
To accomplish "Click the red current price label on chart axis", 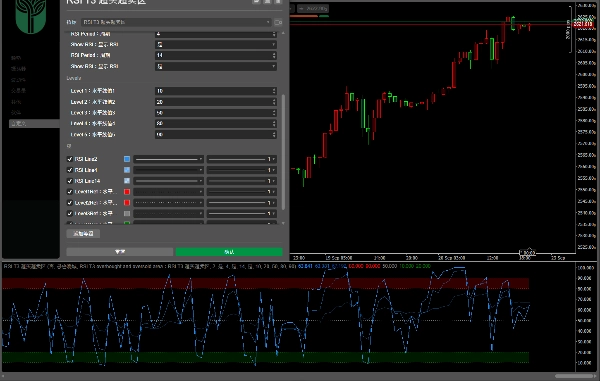I will point(582,25).
